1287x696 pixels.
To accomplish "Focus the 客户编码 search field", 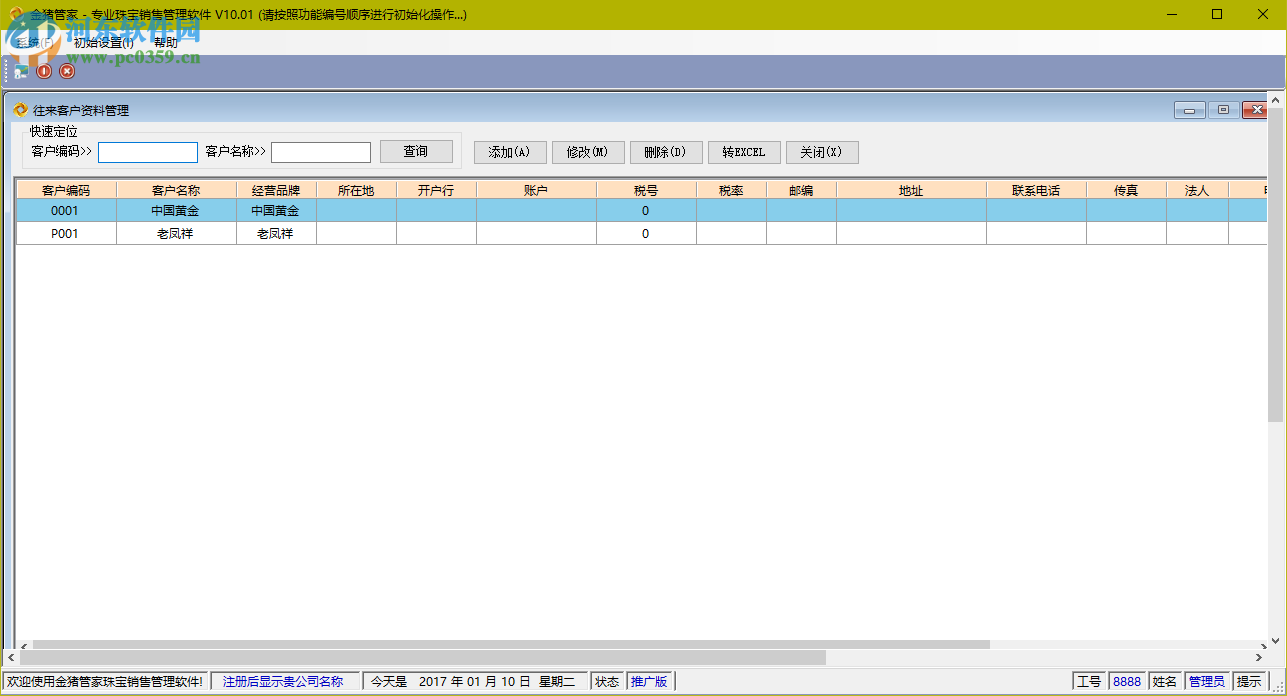I will tap(148, 152).
